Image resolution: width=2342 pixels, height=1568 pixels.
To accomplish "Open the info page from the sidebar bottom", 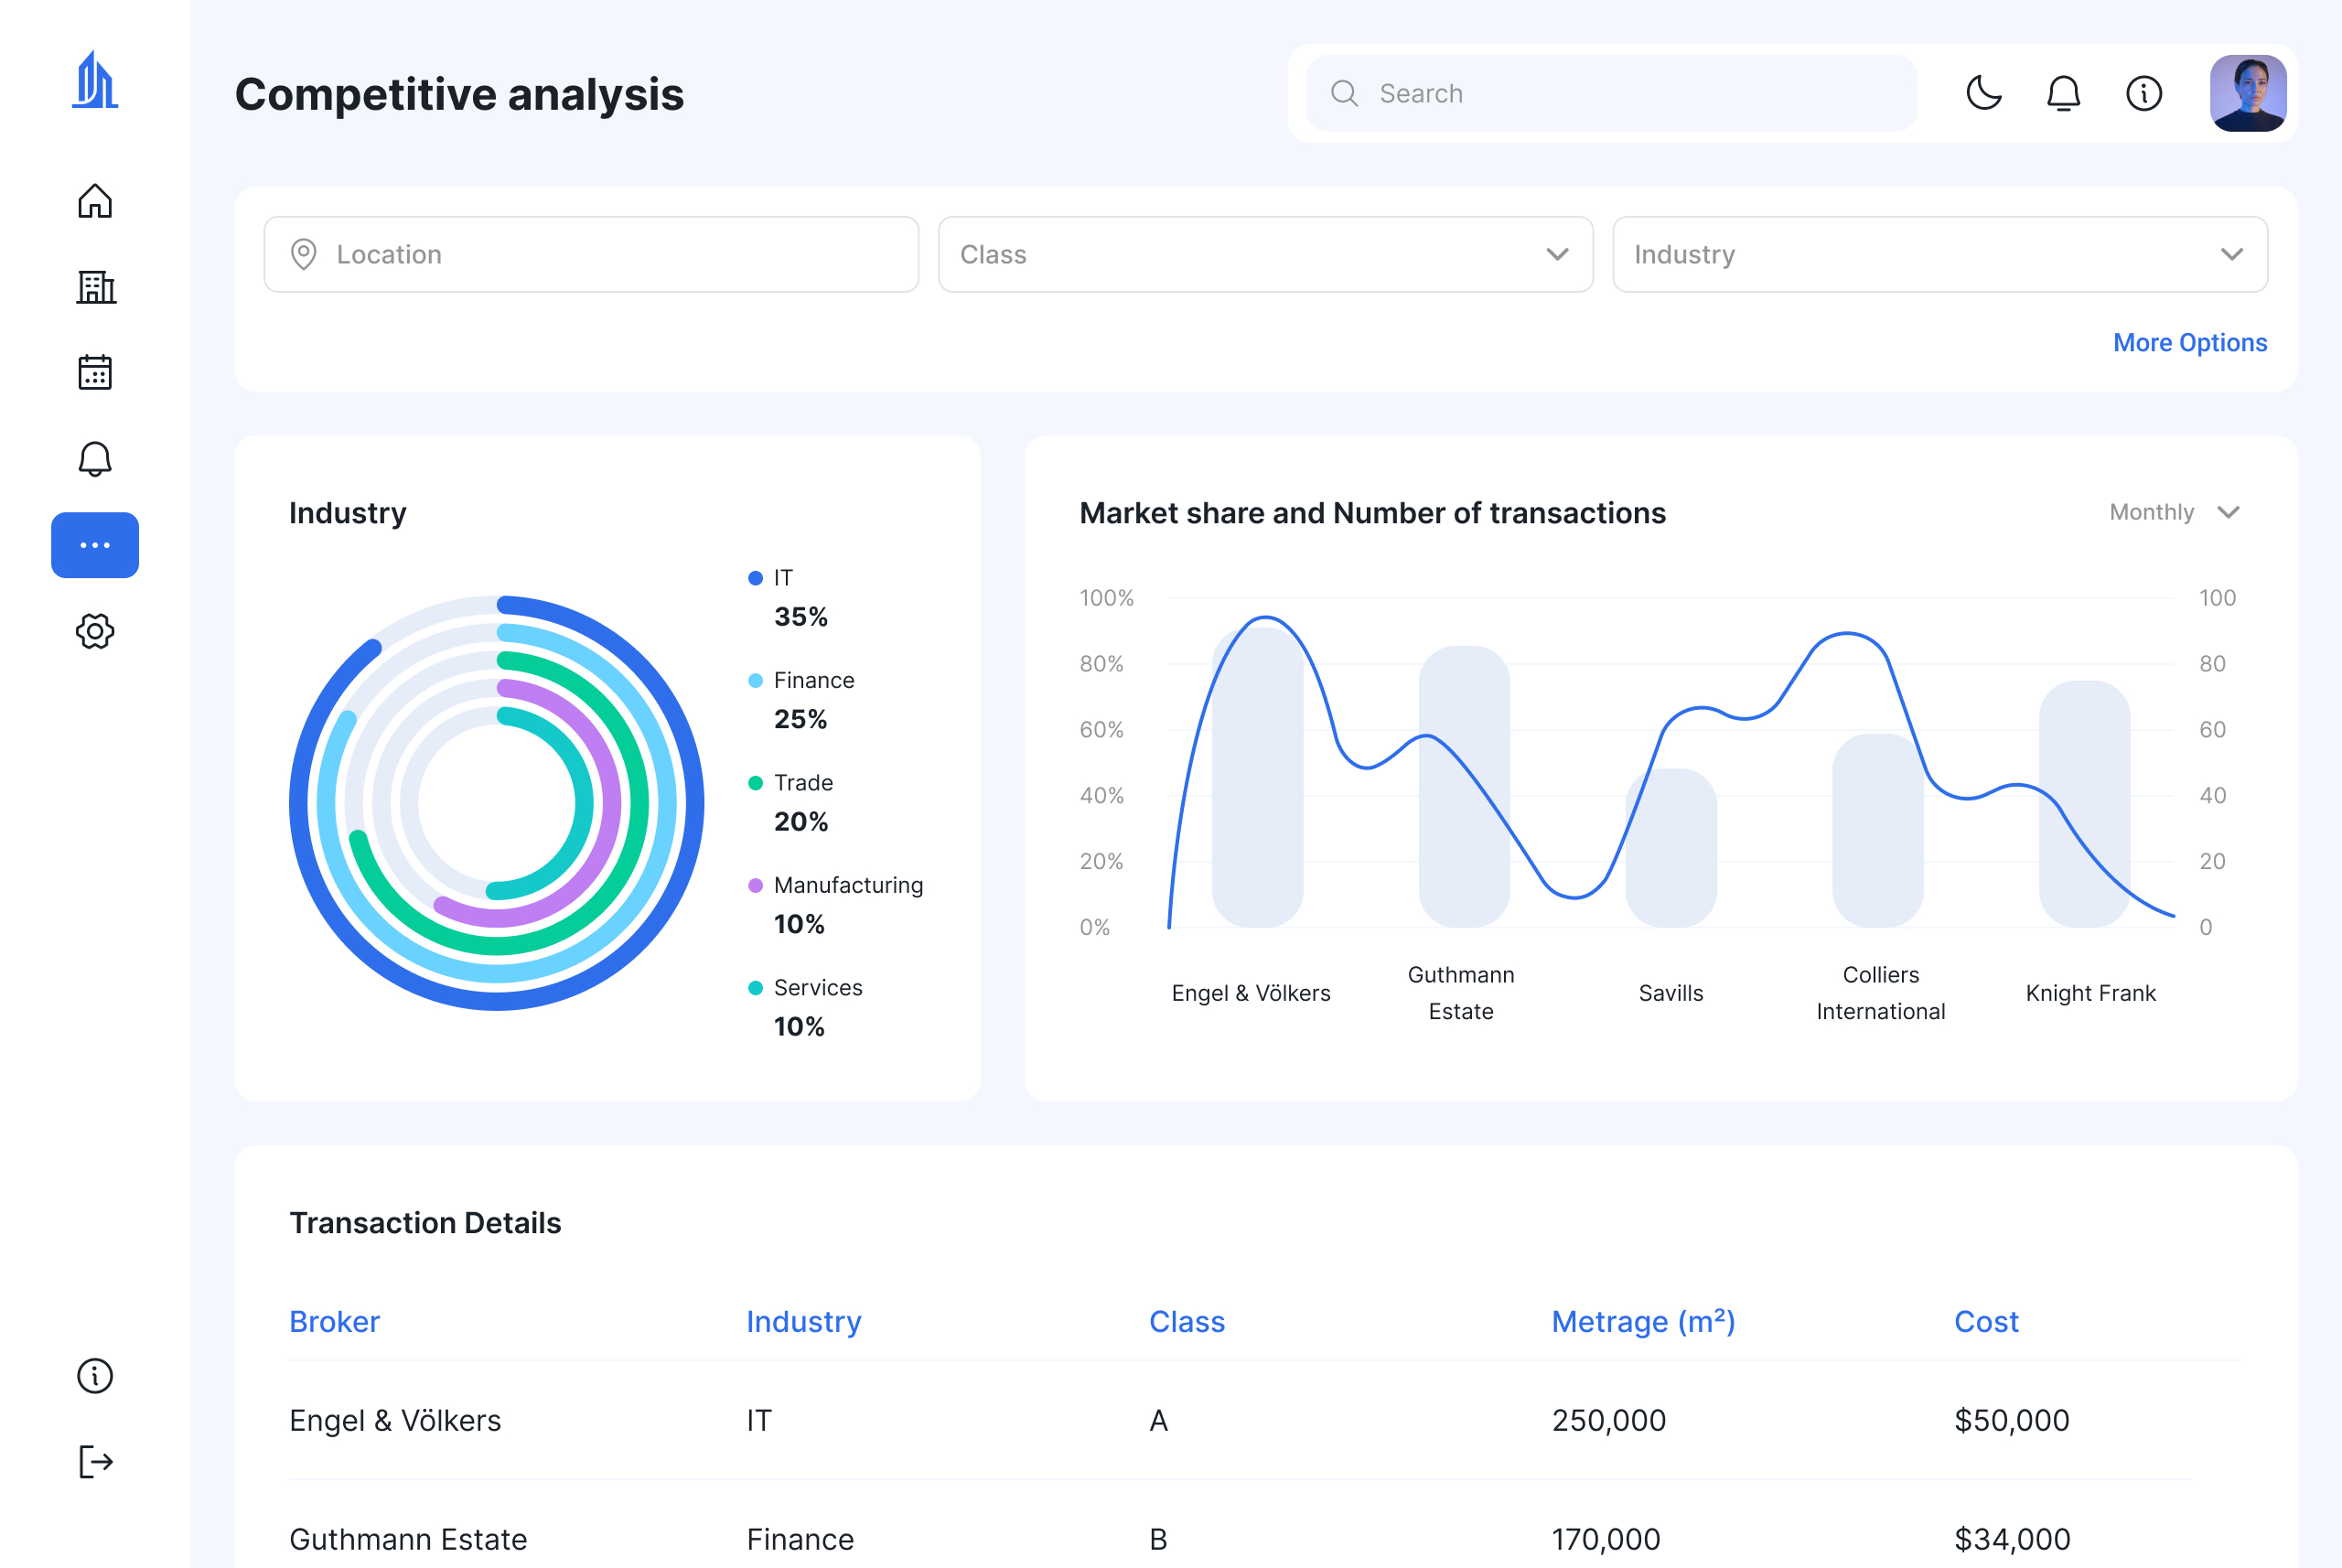I will [x=95, y=1376].
